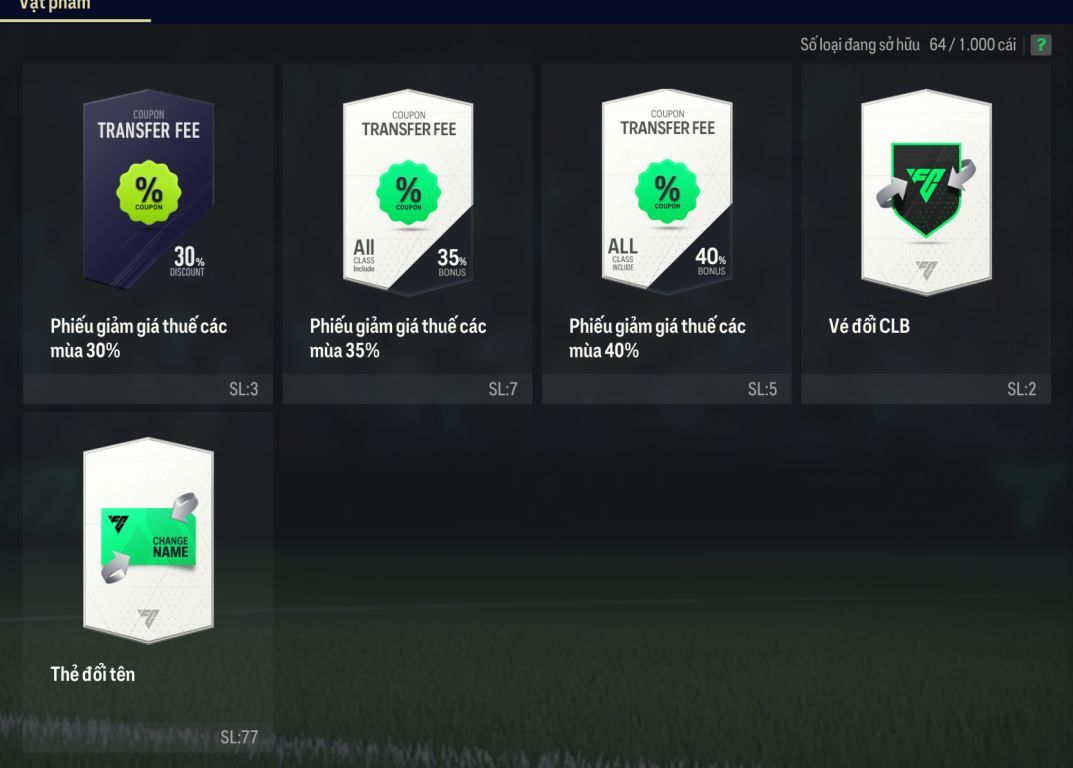The image size is (1073, 768).
Task: Click the SL:77 quantity bar
Action: [x=148, y=737]
